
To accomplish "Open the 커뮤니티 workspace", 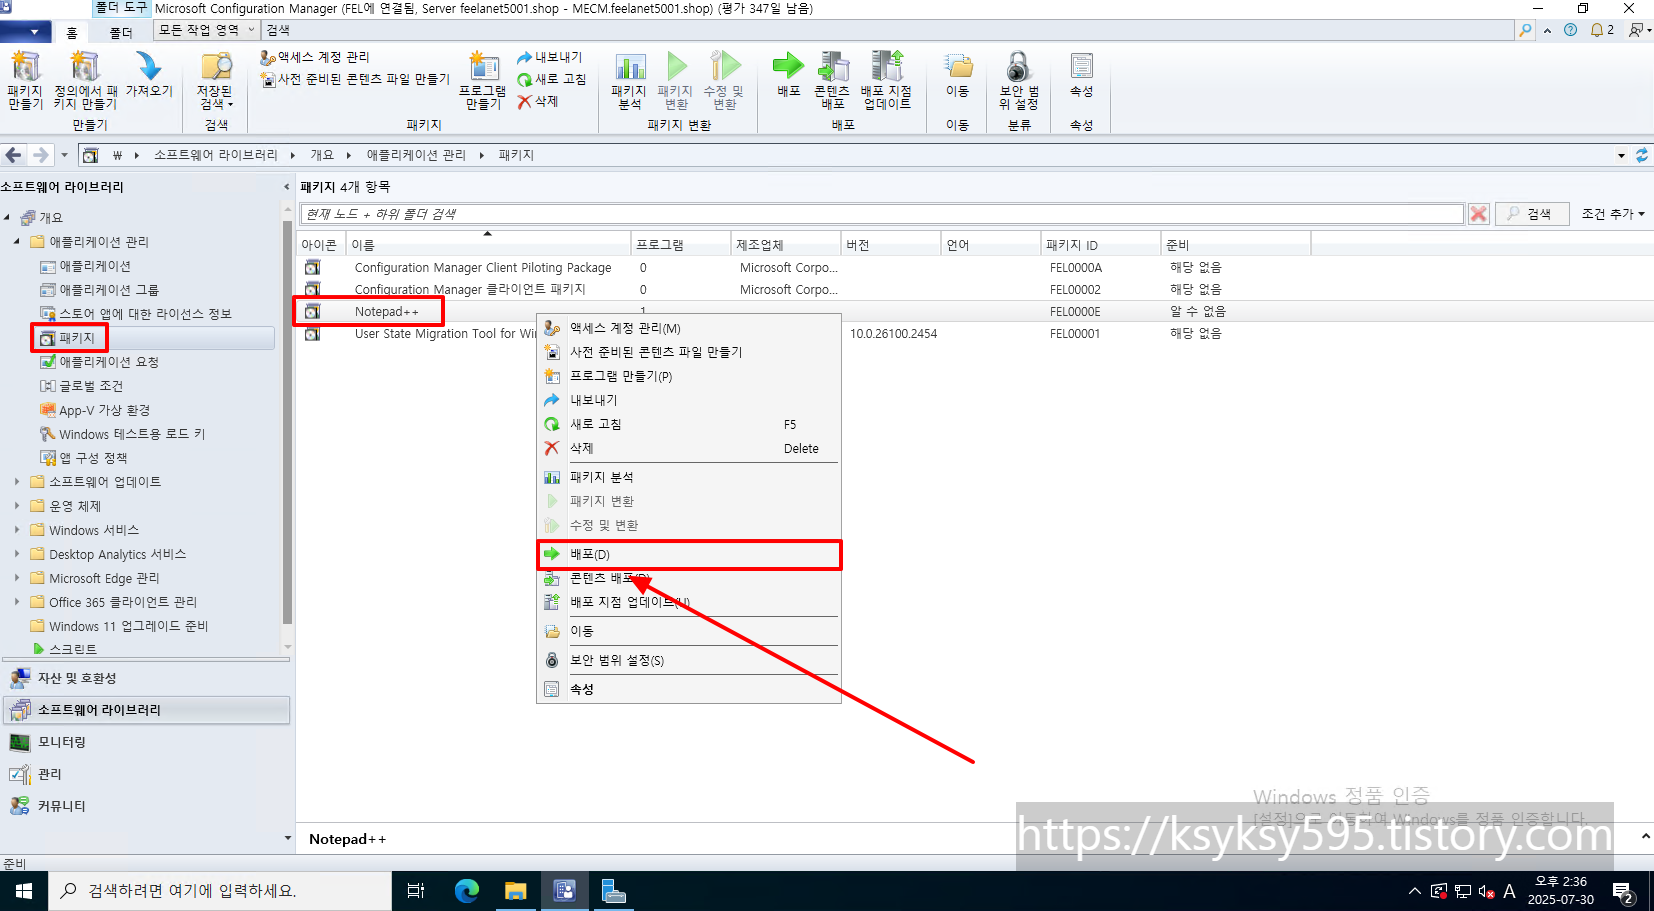I will tap(146, 806).
